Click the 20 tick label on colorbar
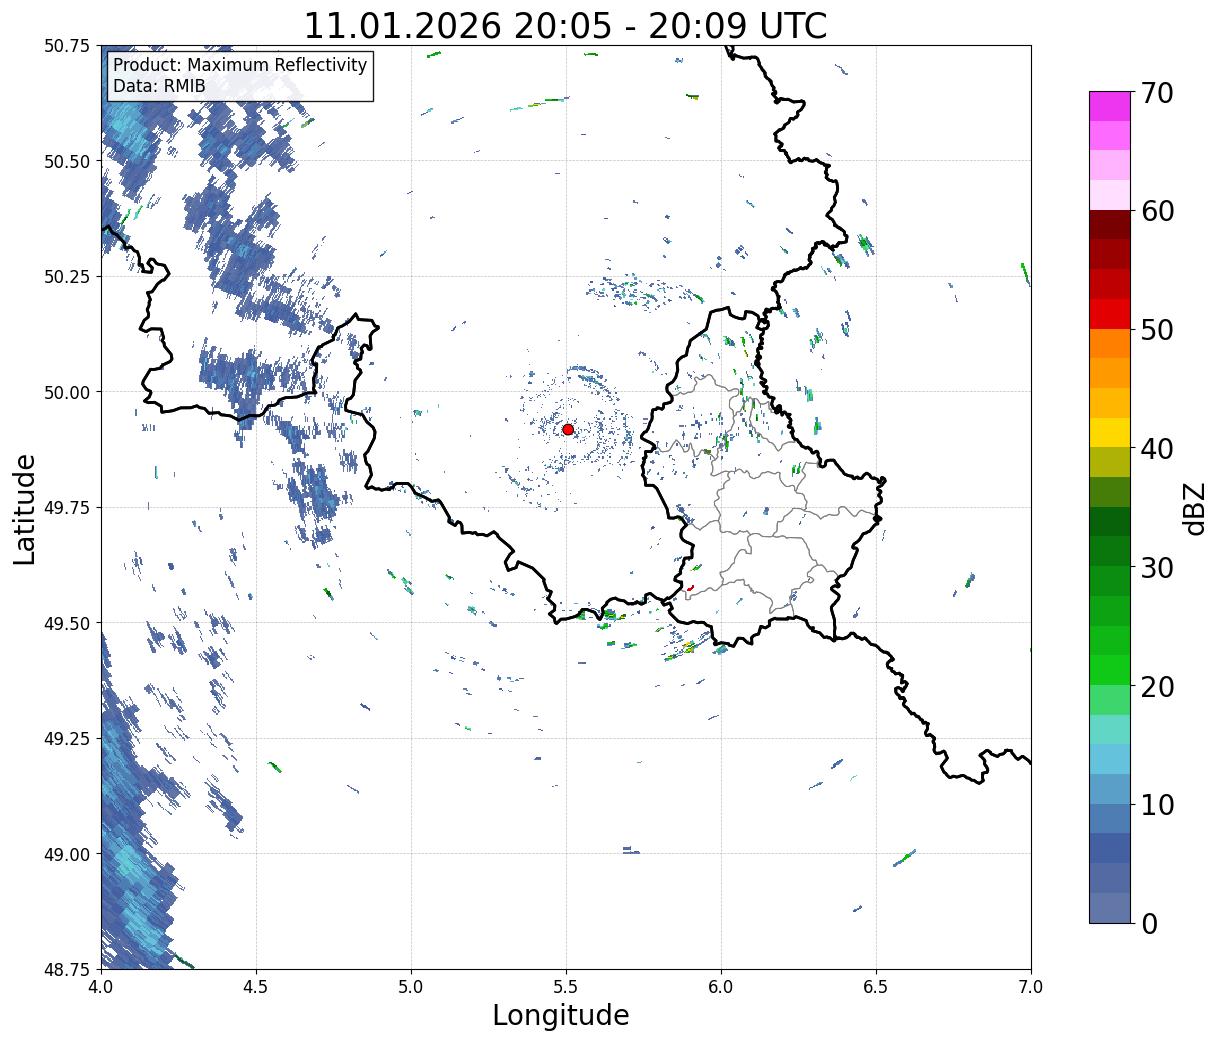 point(1156,686)
